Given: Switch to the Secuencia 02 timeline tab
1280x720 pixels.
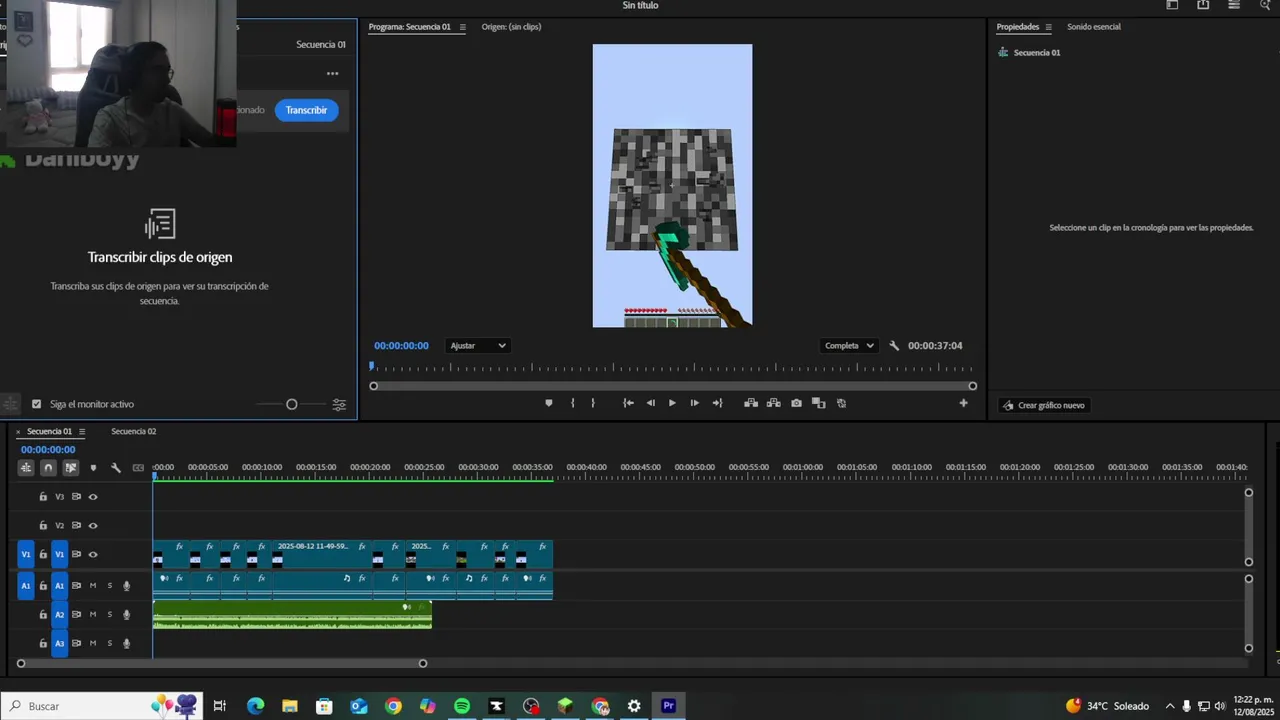Looking at the screenshot, I should click(x=133, y=432).
